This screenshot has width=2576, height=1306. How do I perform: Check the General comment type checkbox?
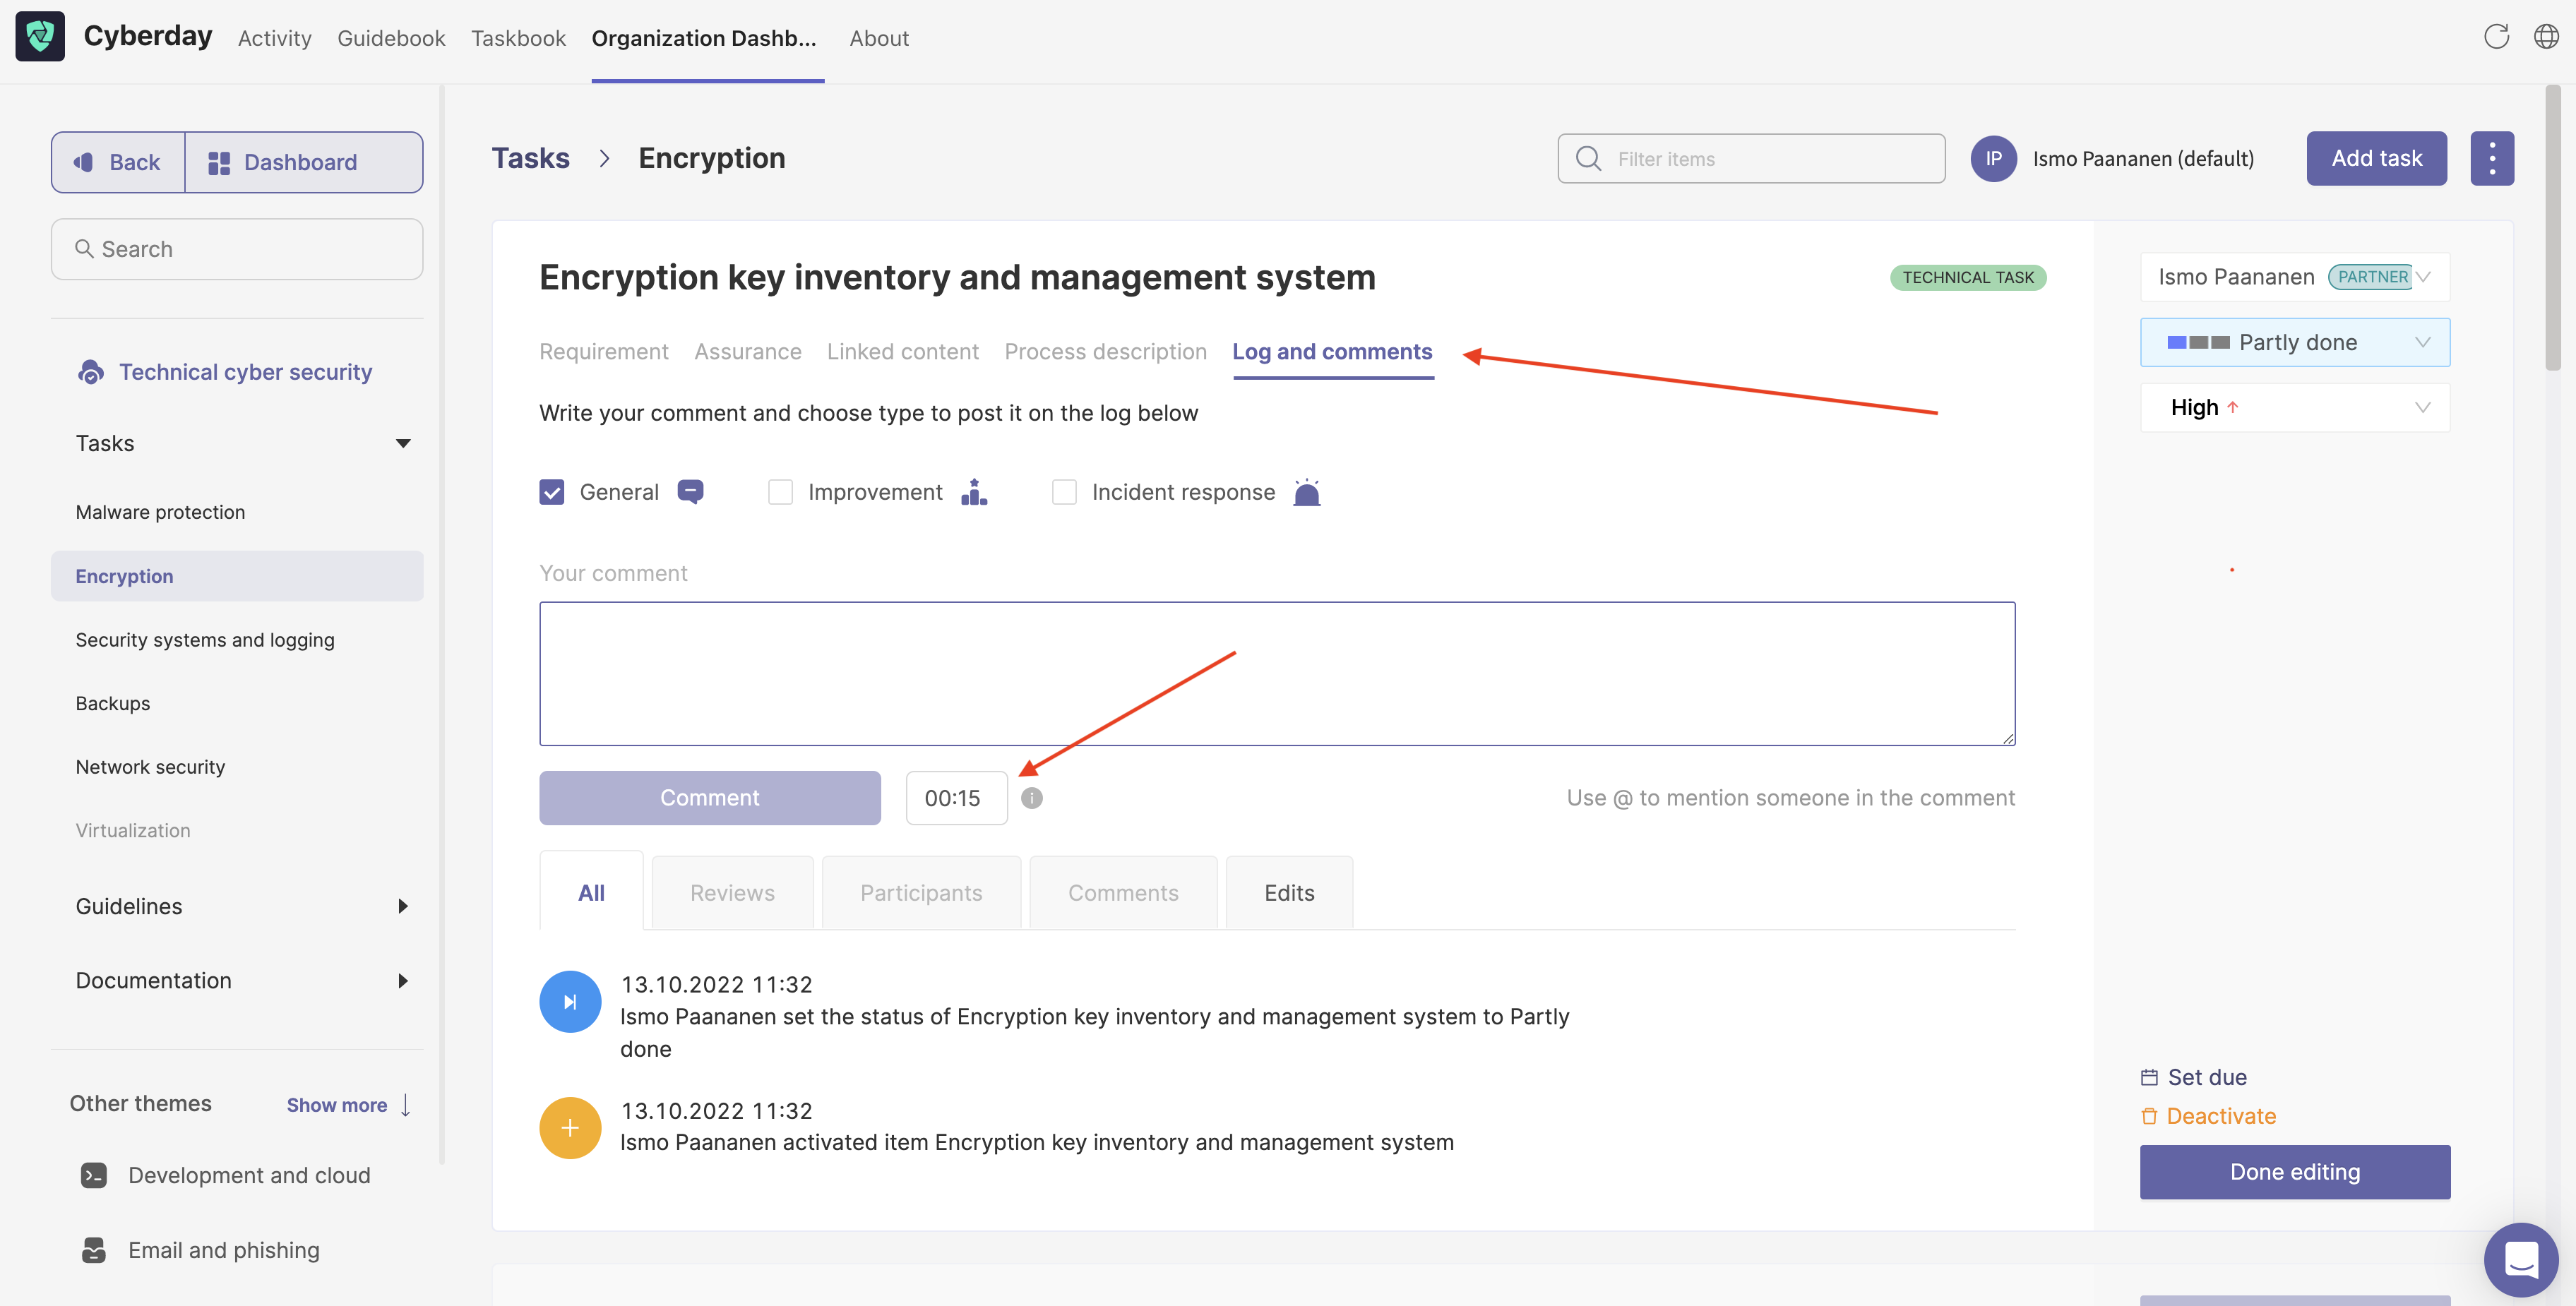552,492
